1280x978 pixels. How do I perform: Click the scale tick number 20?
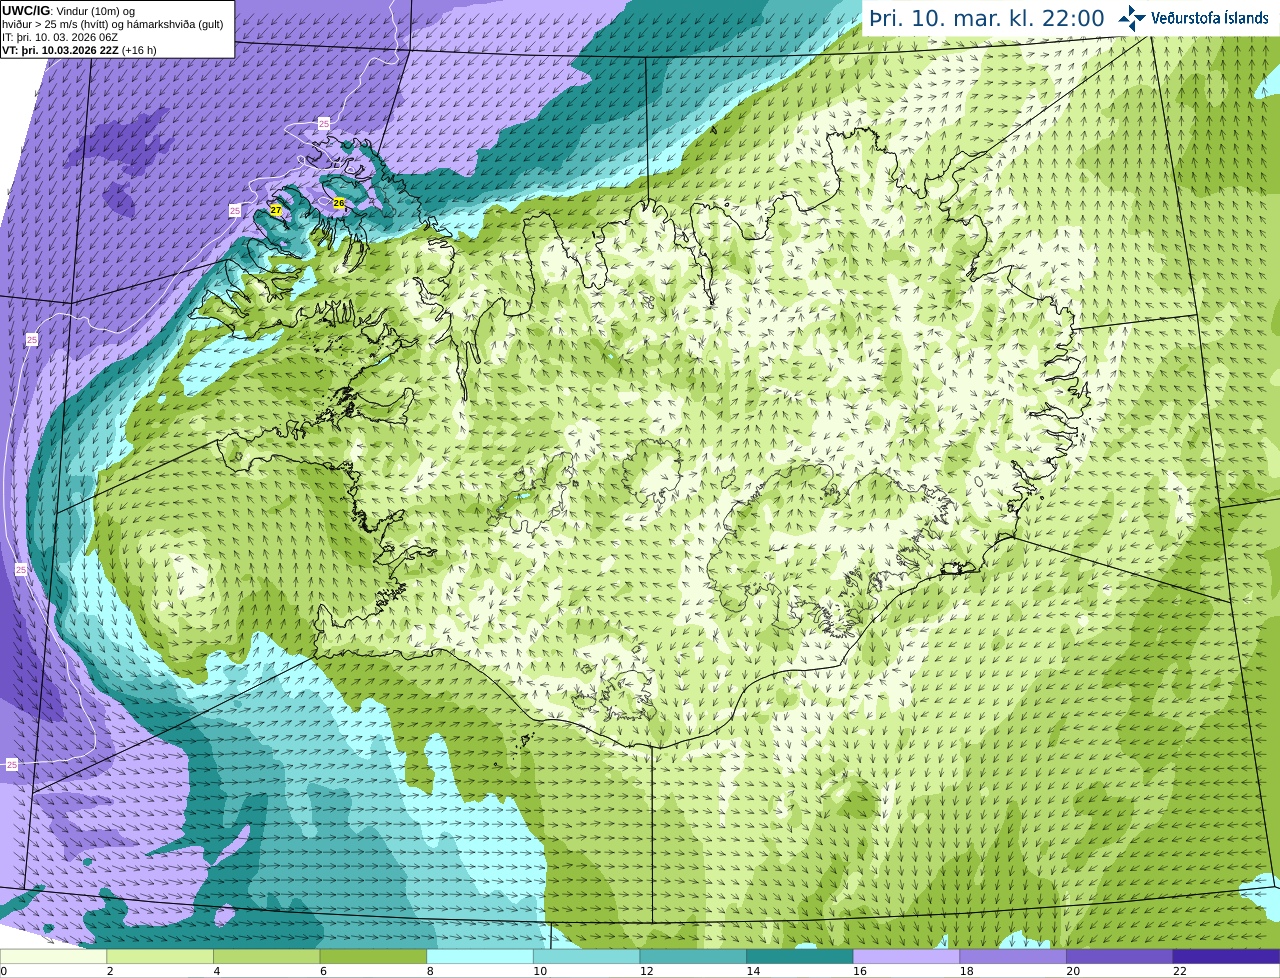coord(1073,971)
